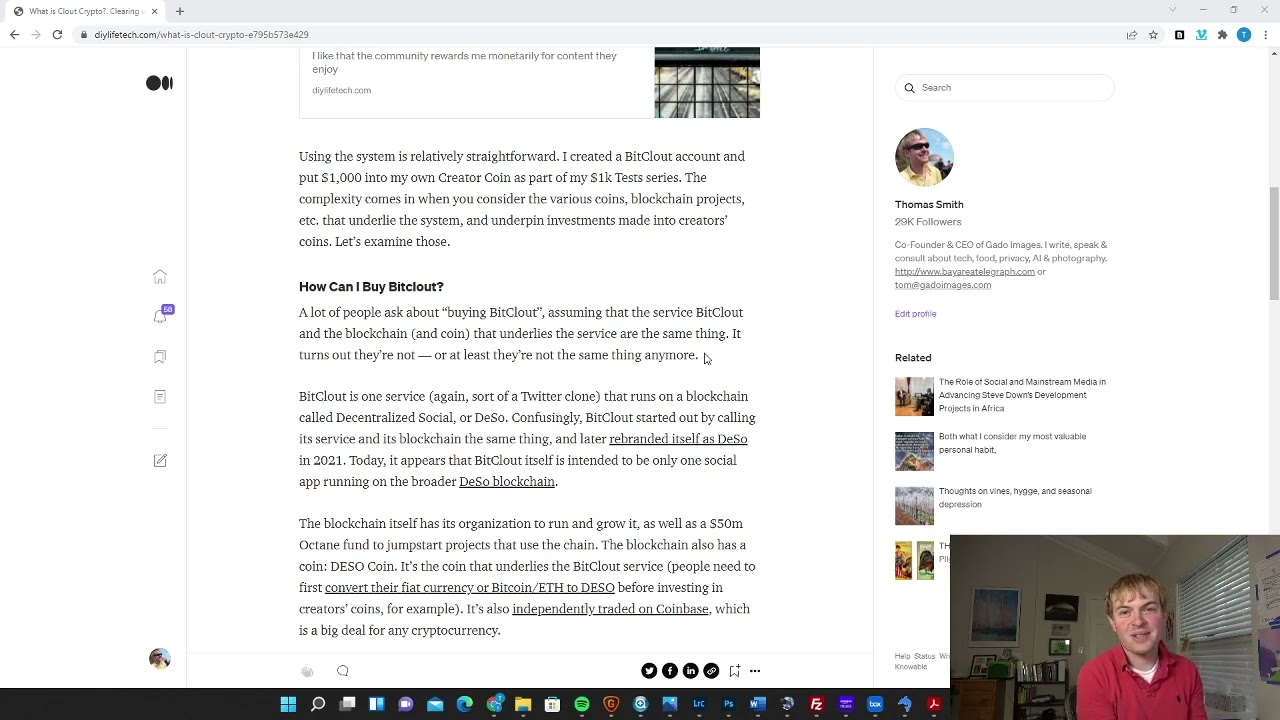The height and width of the screenshot is (720, 1280).
Task: Click the share page icon in address bar
Action: [1132, 35]
